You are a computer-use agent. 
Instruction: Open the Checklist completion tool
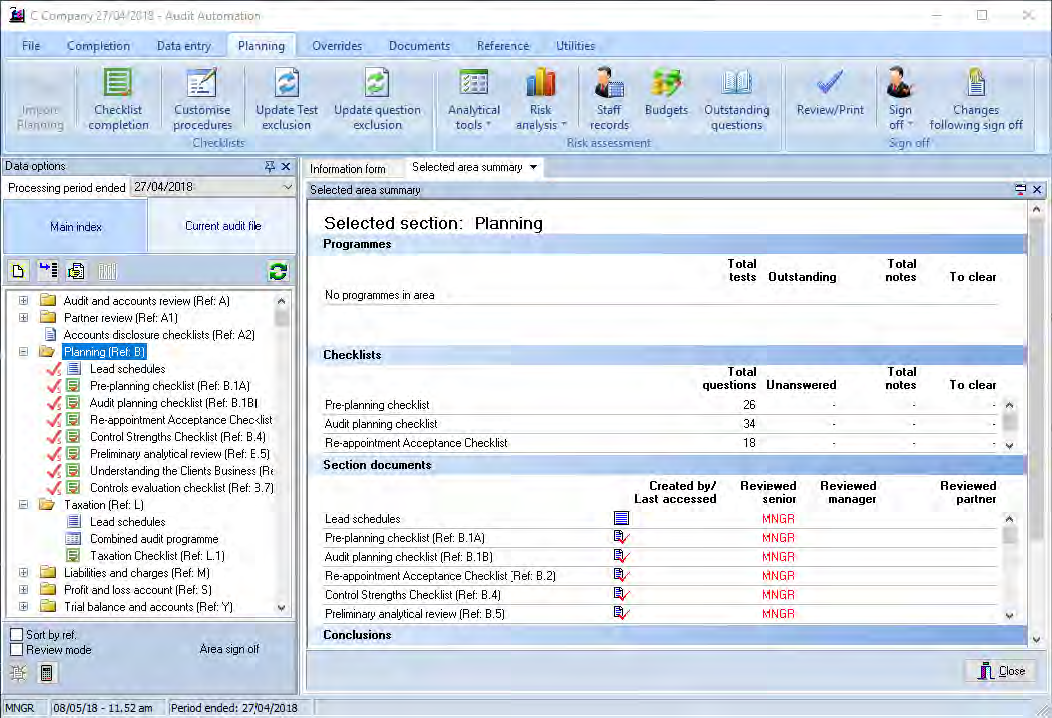(118, 99)
